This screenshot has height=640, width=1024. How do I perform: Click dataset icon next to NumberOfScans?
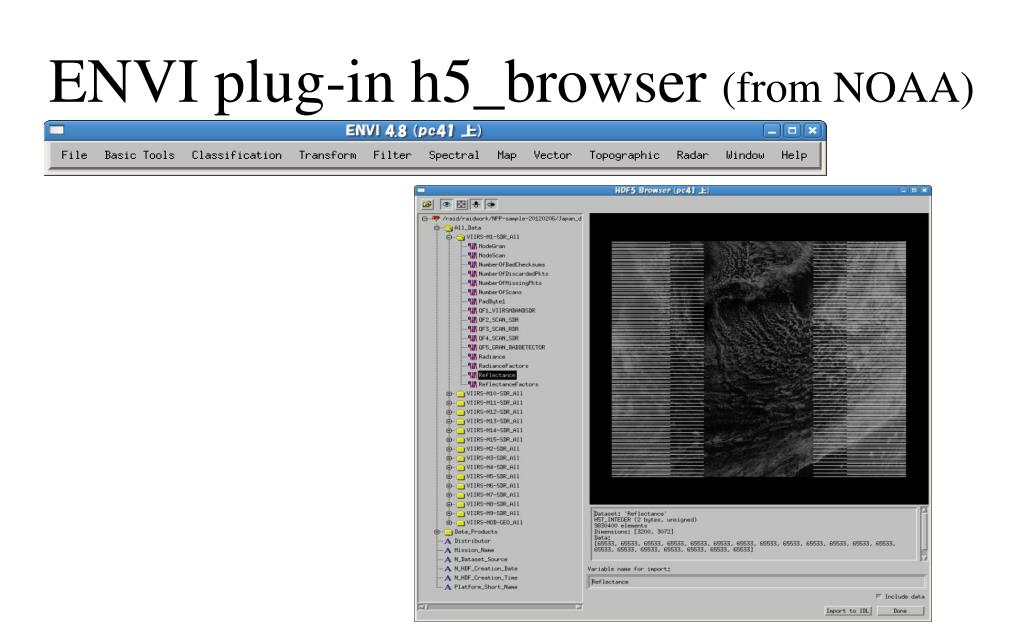[x=473, y=292]
